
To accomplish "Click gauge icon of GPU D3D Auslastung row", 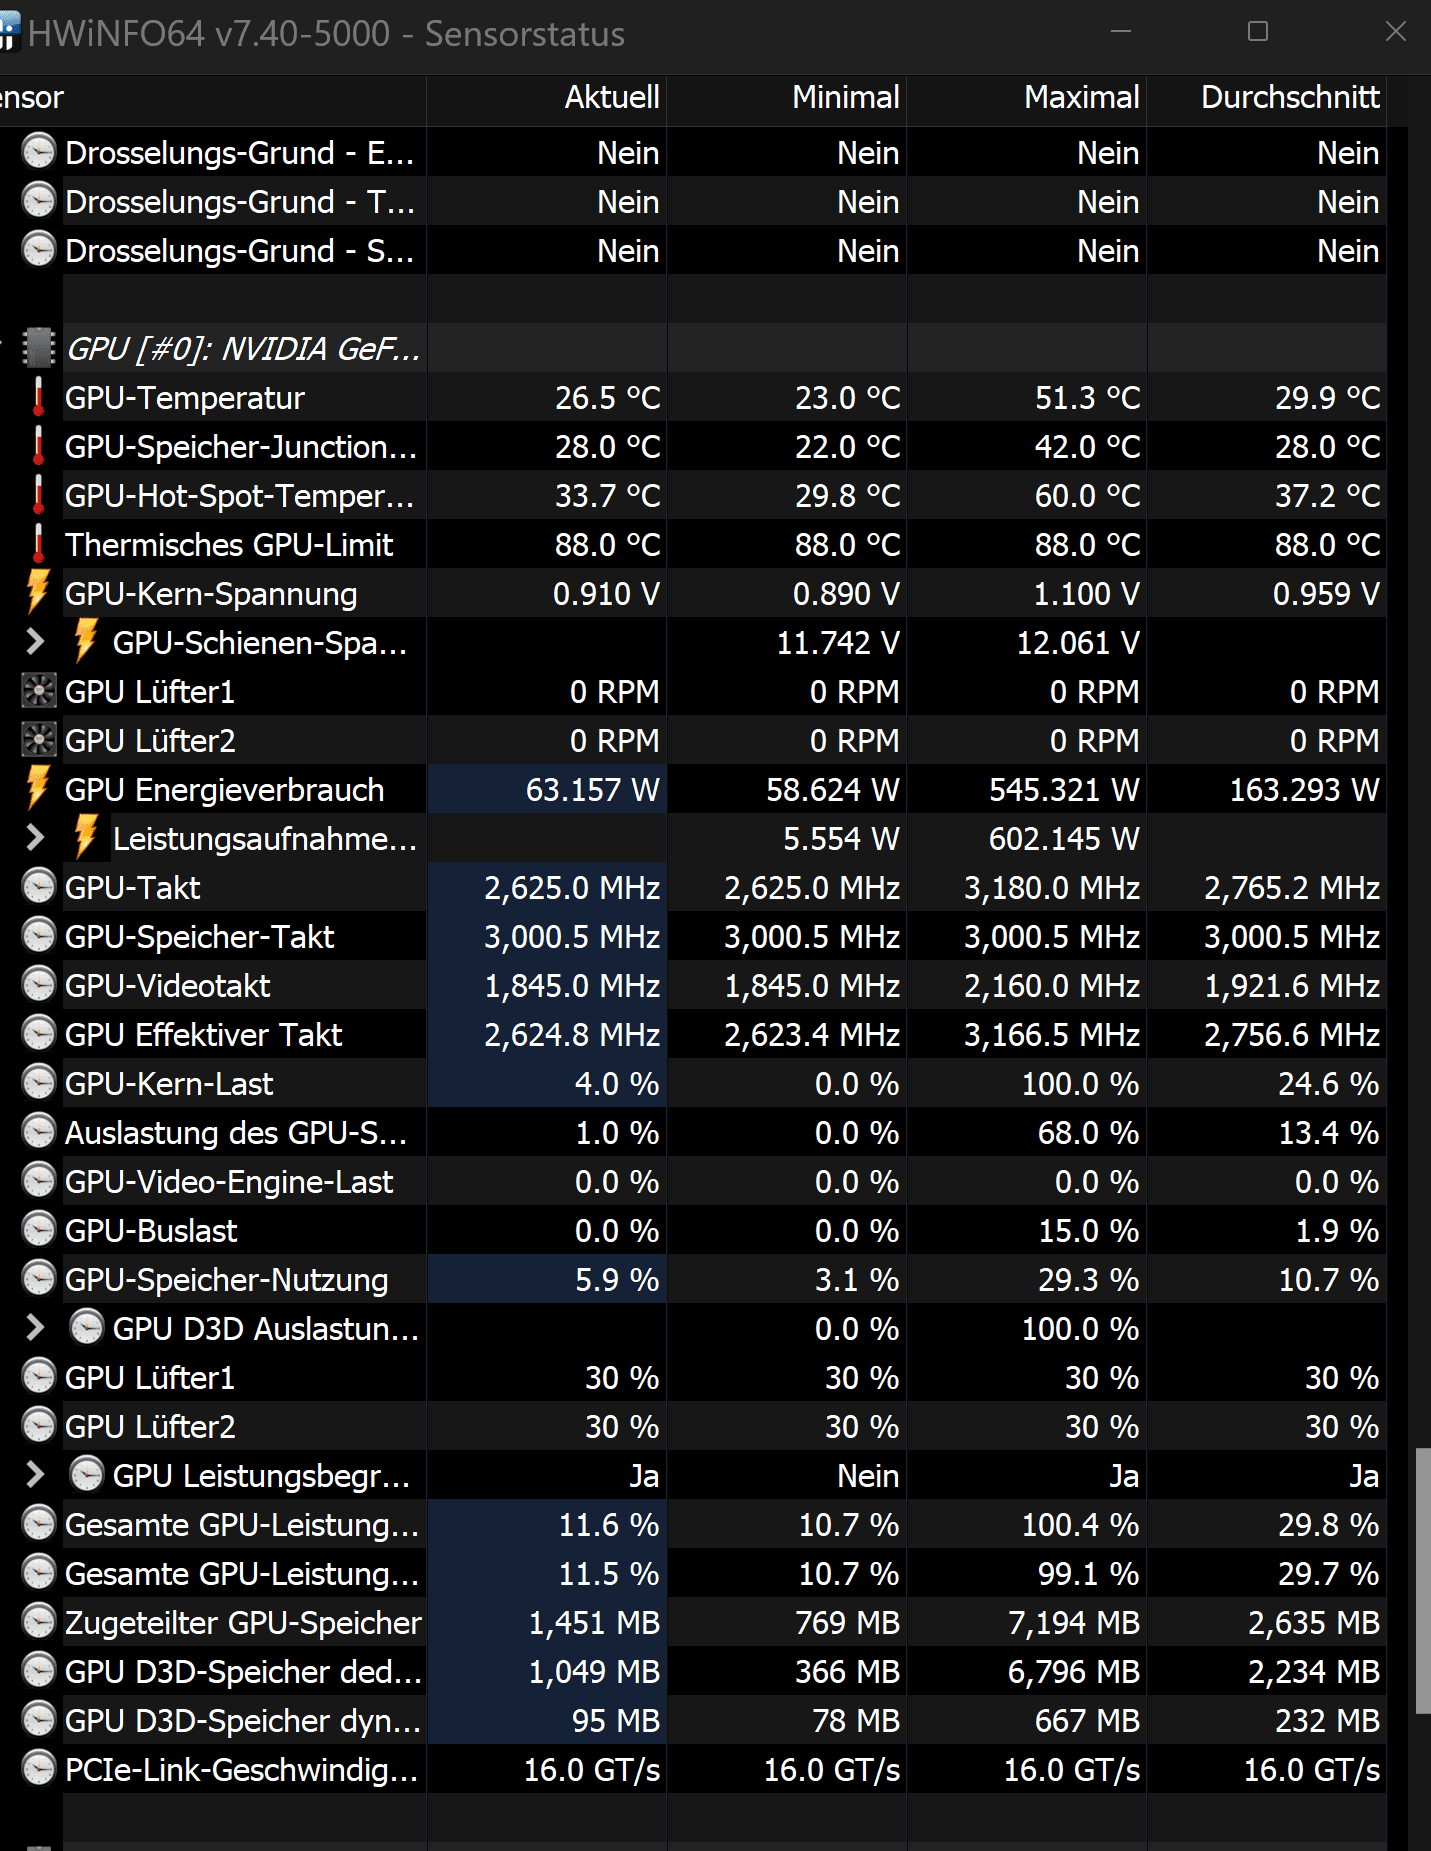I will pyautogui.click(x=86, y=1328).
